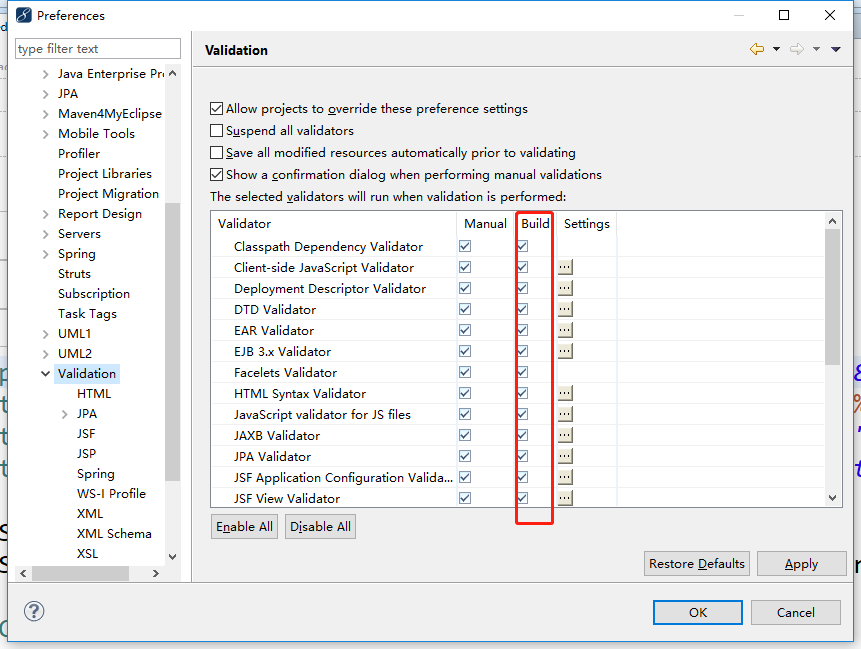Expand top-level Spring tree node

[x=46, y=254]
